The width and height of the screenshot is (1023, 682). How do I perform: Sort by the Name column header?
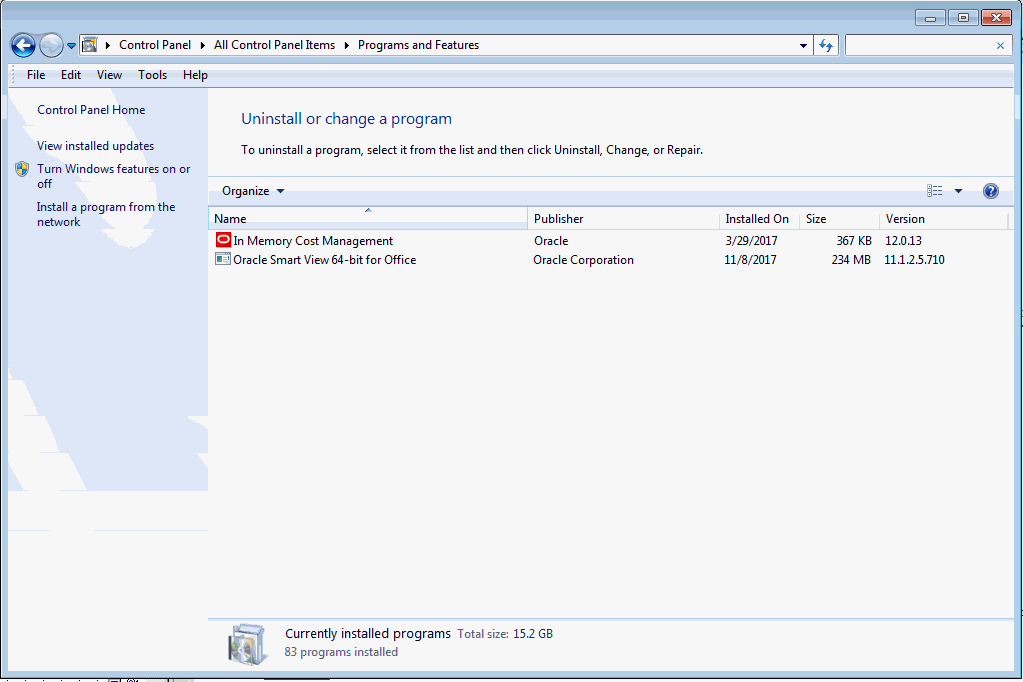tap(367, 219)
